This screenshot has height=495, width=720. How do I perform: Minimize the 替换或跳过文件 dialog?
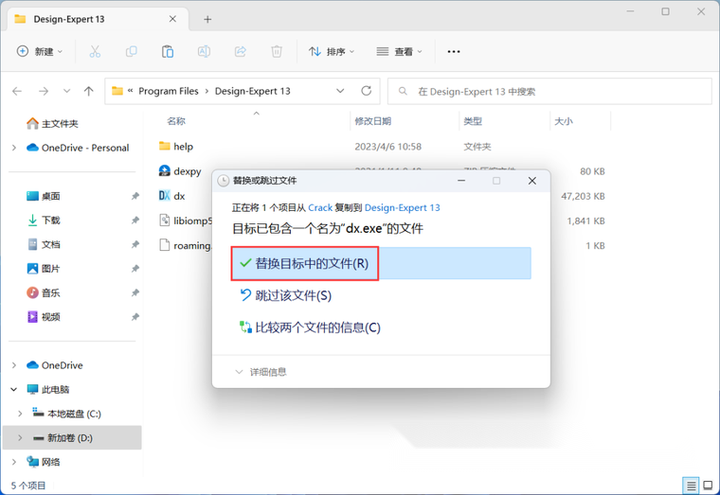[461, 181]
